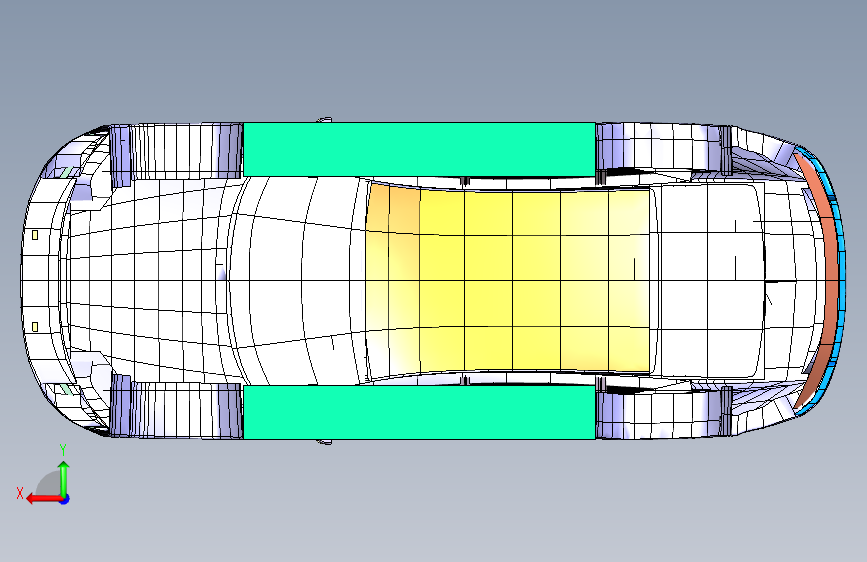Click the 'Y' axis label text
The height and width of the screenshot is (562, 867).
pyautogui.click(x=63, y=450)
